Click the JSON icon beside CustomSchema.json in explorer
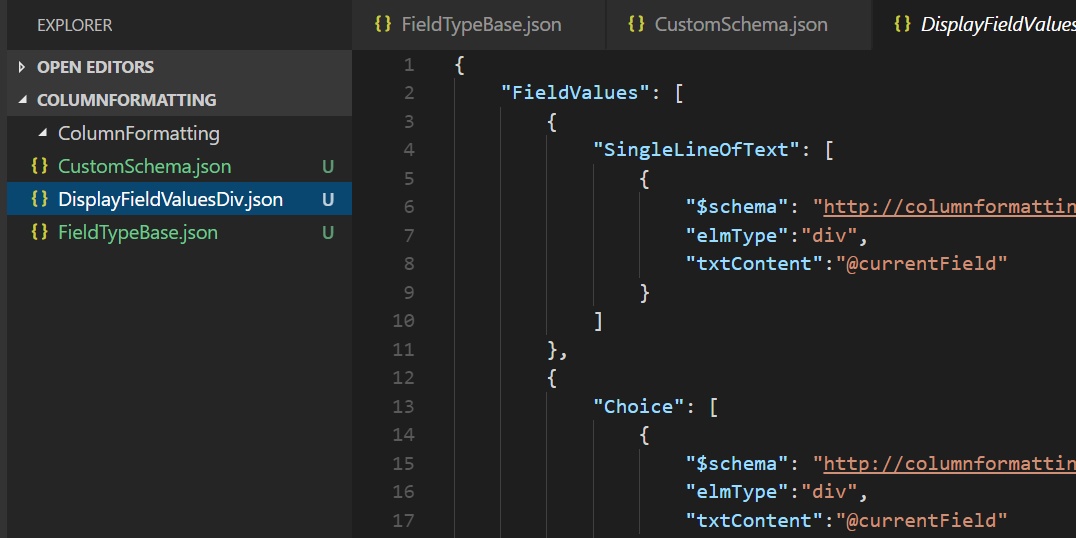This screenshot has height=538, width=1076. (x=40, y=167)
